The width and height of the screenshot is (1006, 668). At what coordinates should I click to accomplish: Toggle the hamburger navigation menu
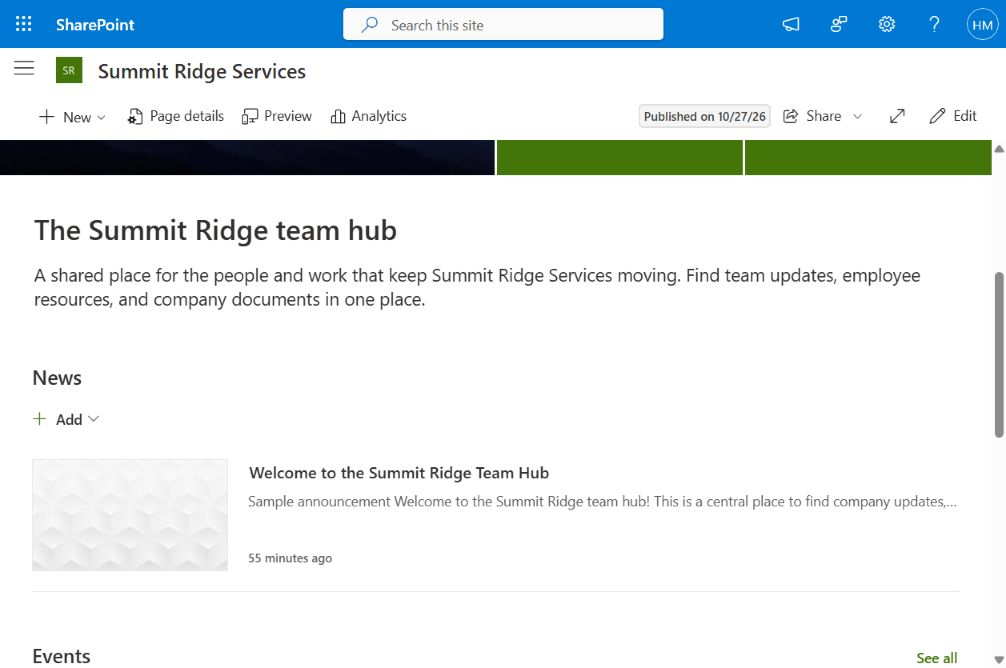click(24, 68)
